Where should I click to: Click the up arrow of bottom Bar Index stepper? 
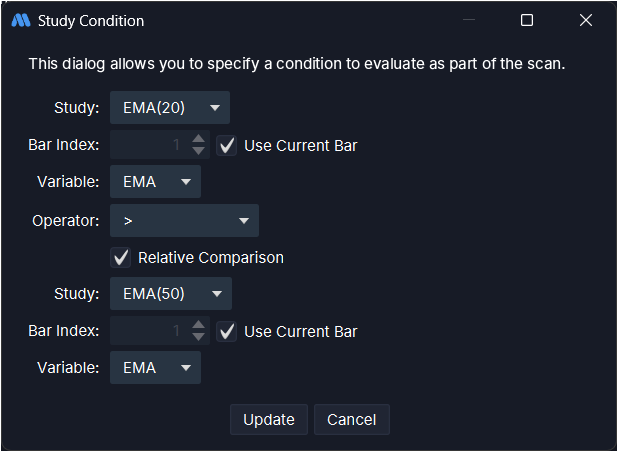pos(198,325)
